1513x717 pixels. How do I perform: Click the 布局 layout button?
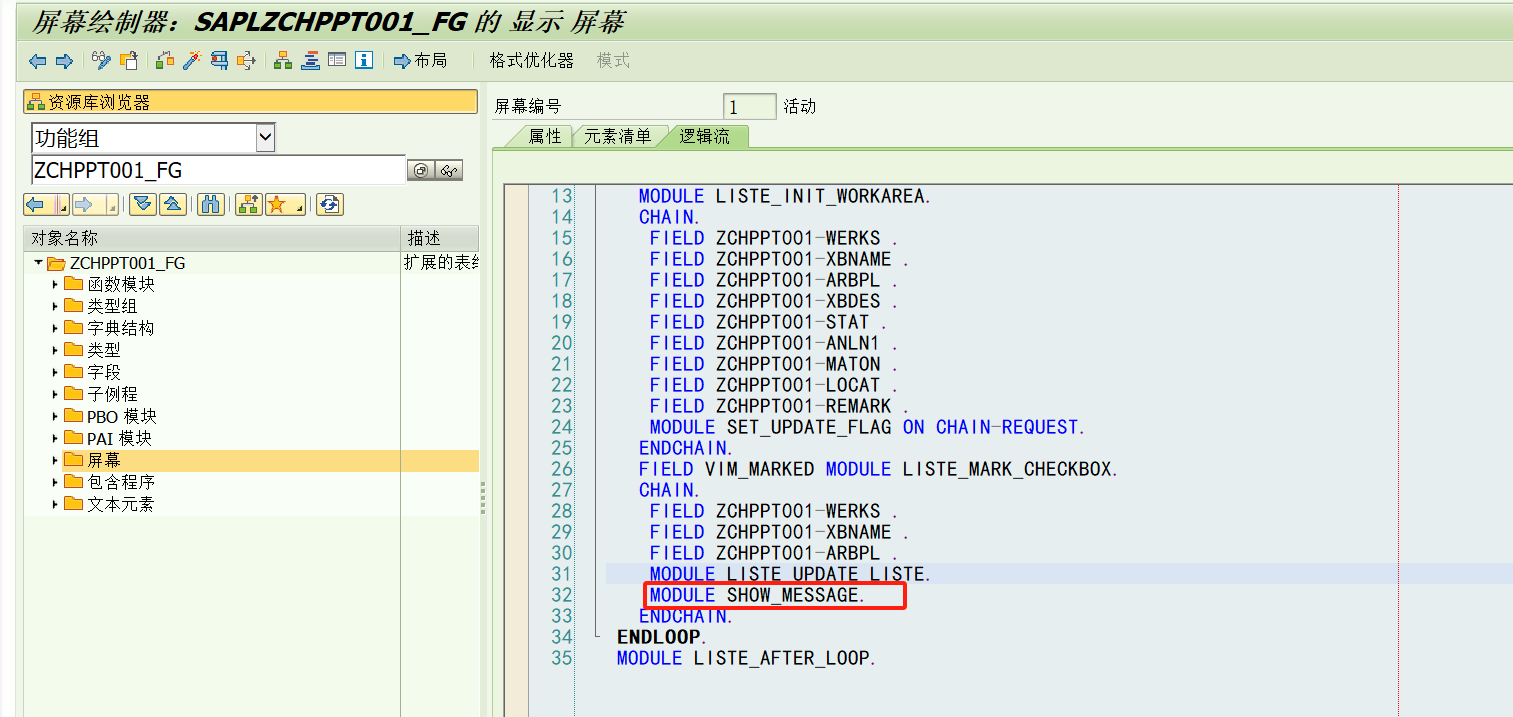coord(420,61)
